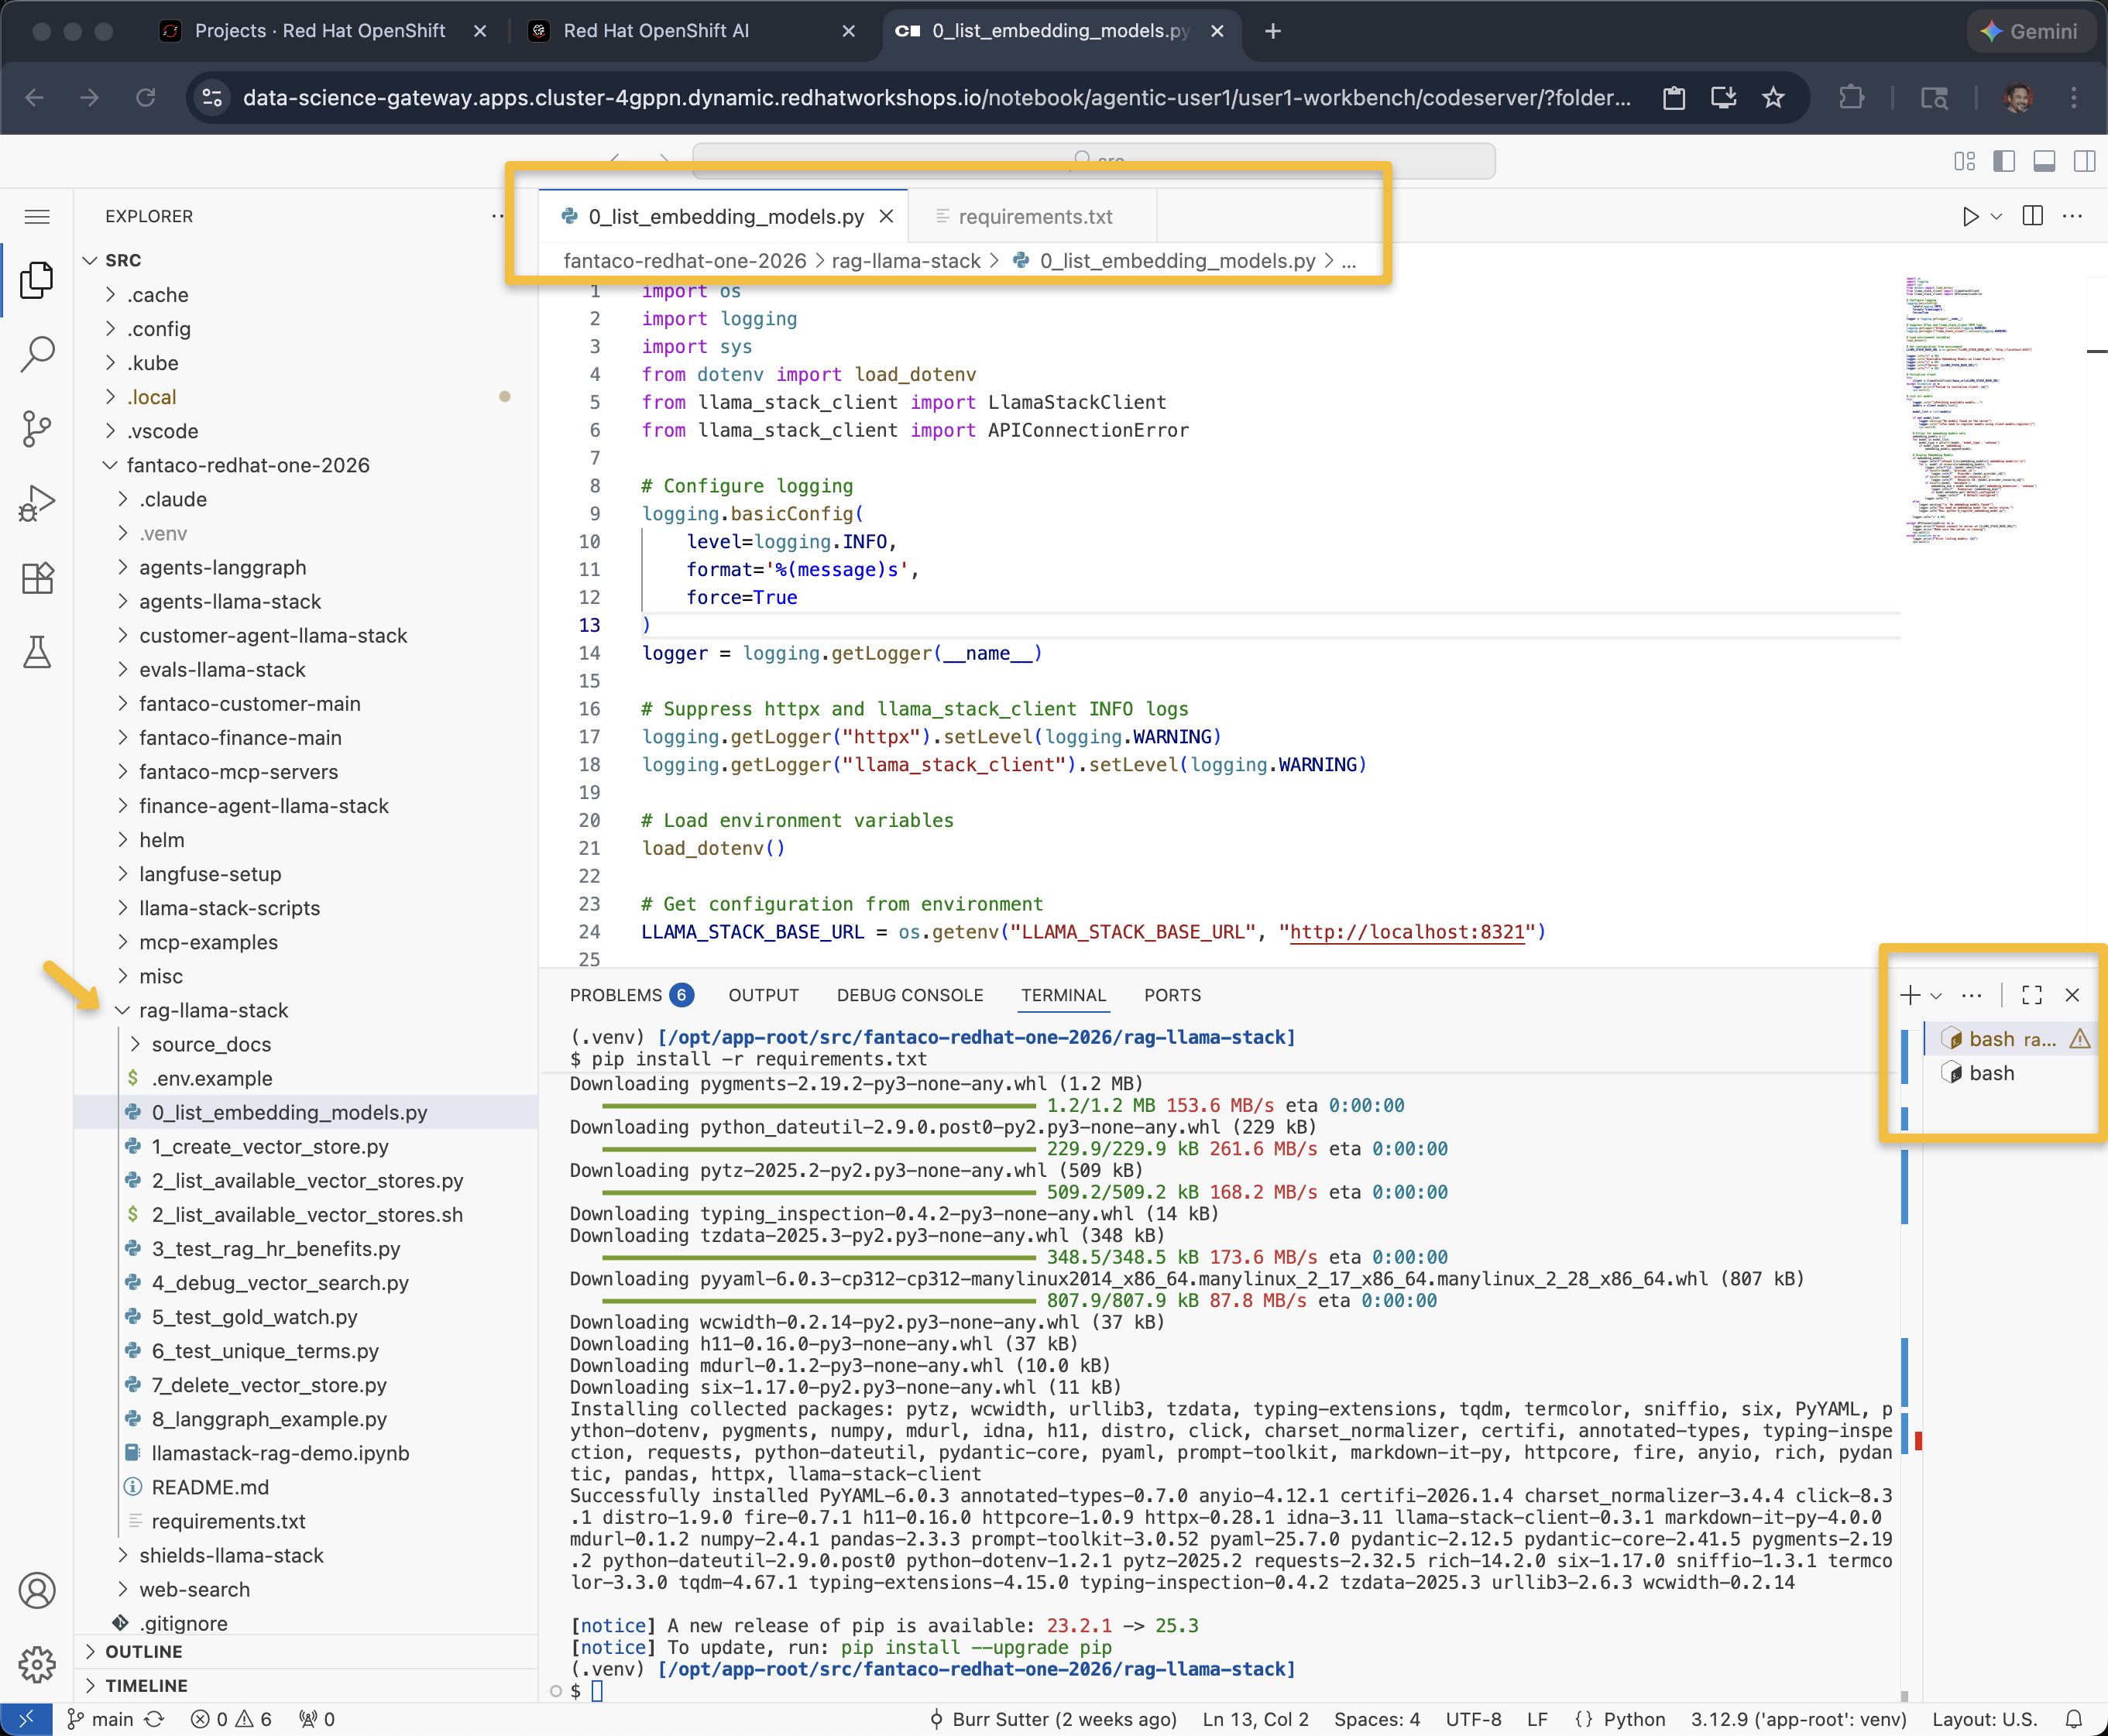This screenshot has height=1736, width=2108.
Task: Switch to the requirements.txt tab
Action: (x=1033, y=216)
